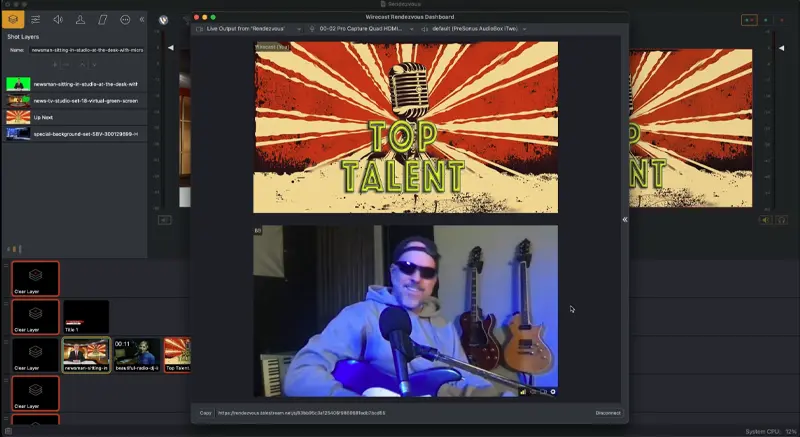This screenshot has width=800, height=437.
Task: Open the guest's settings gear icon
Action: coord(553,392)
